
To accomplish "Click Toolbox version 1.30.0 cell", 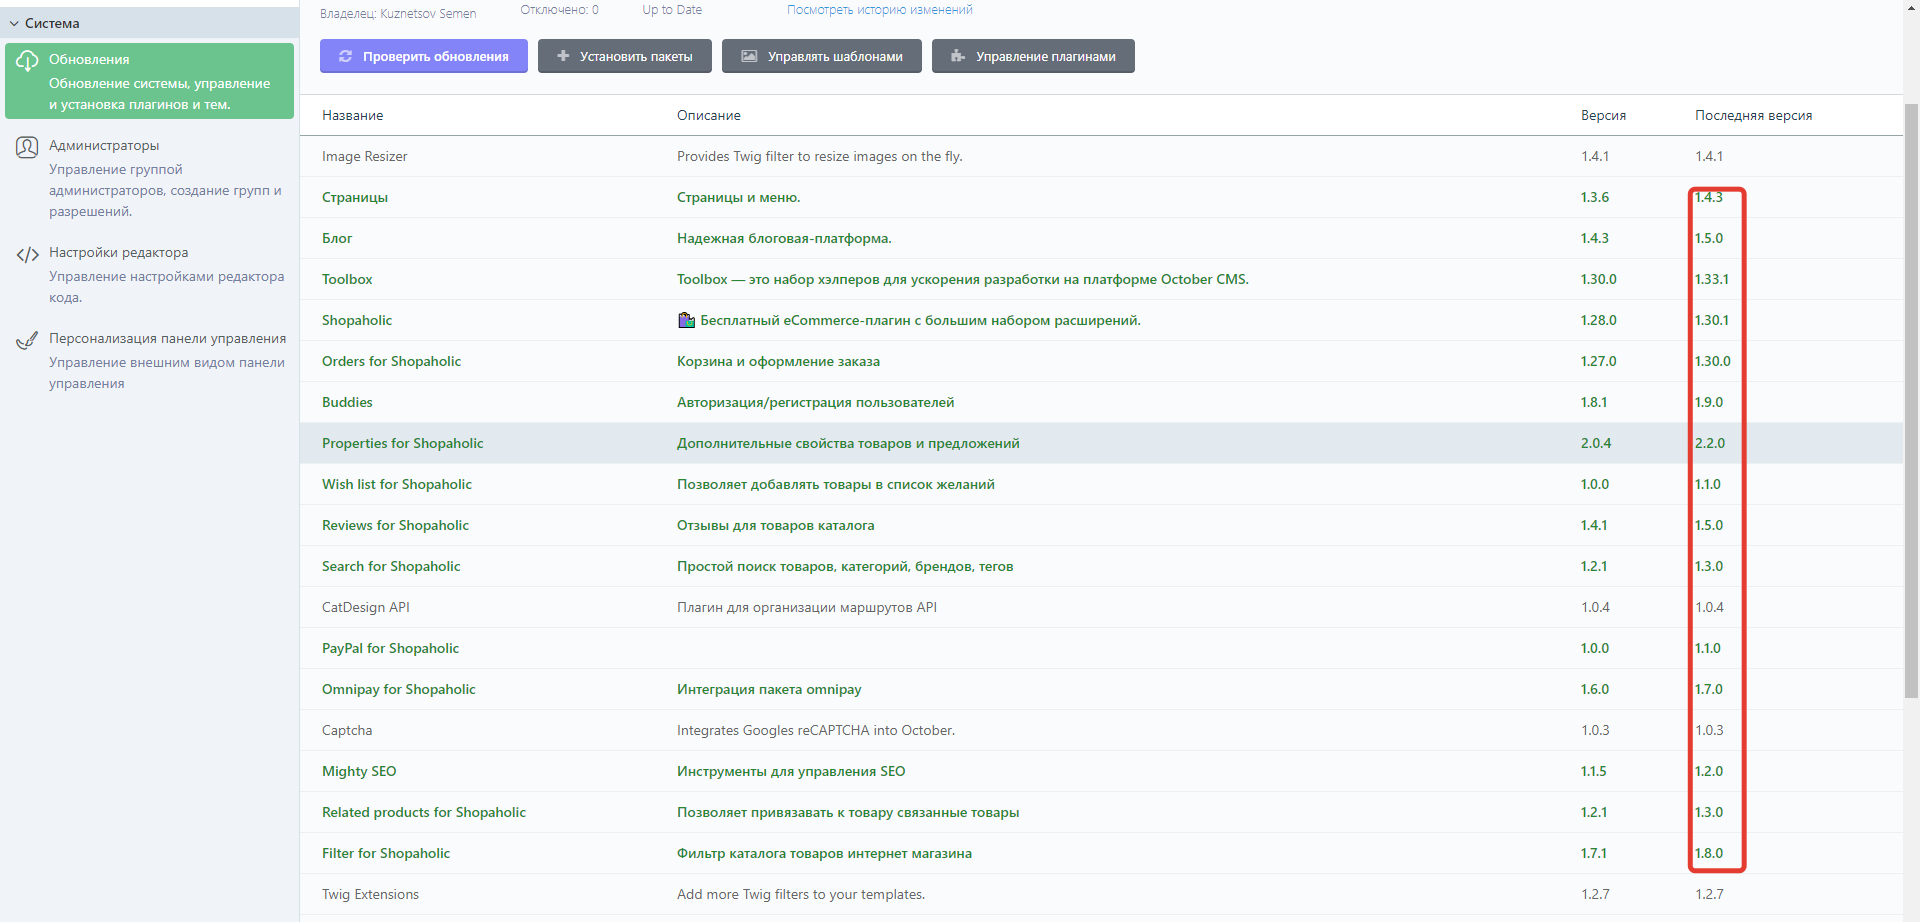I will 1598,279.
